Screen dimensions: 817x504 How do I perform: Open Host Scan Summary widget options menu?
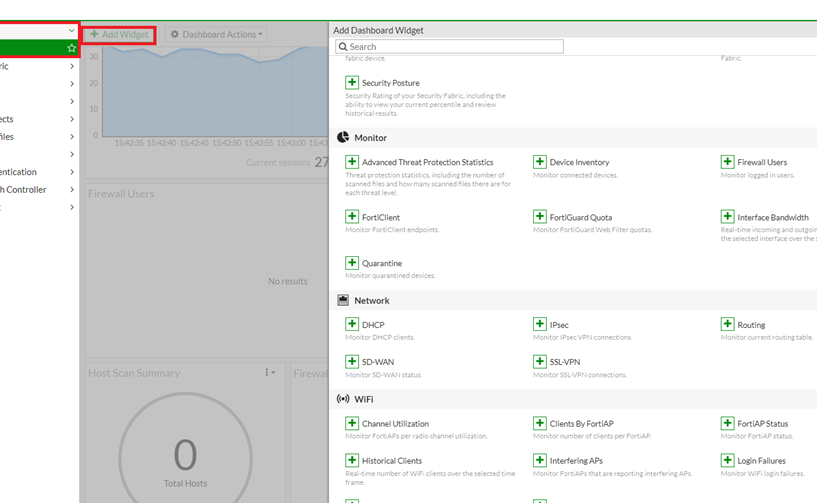click(x=269, y=373)
